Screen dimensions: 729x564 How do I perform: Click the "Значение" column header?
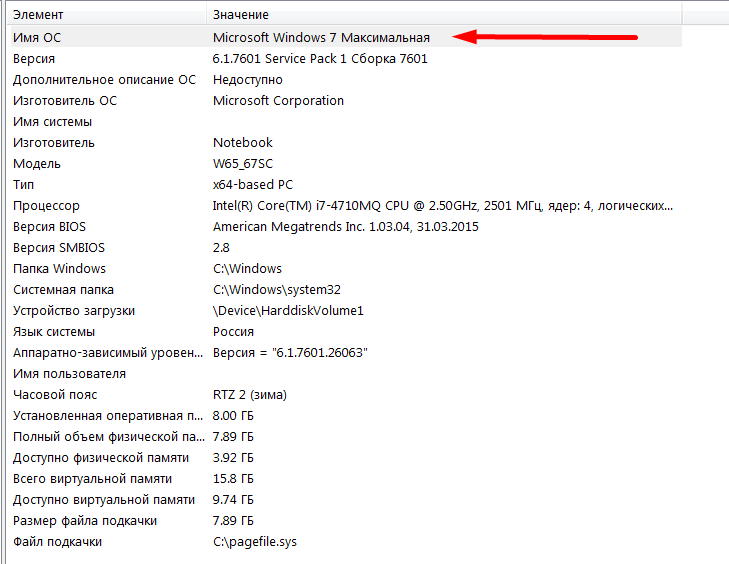coord(241,16)
